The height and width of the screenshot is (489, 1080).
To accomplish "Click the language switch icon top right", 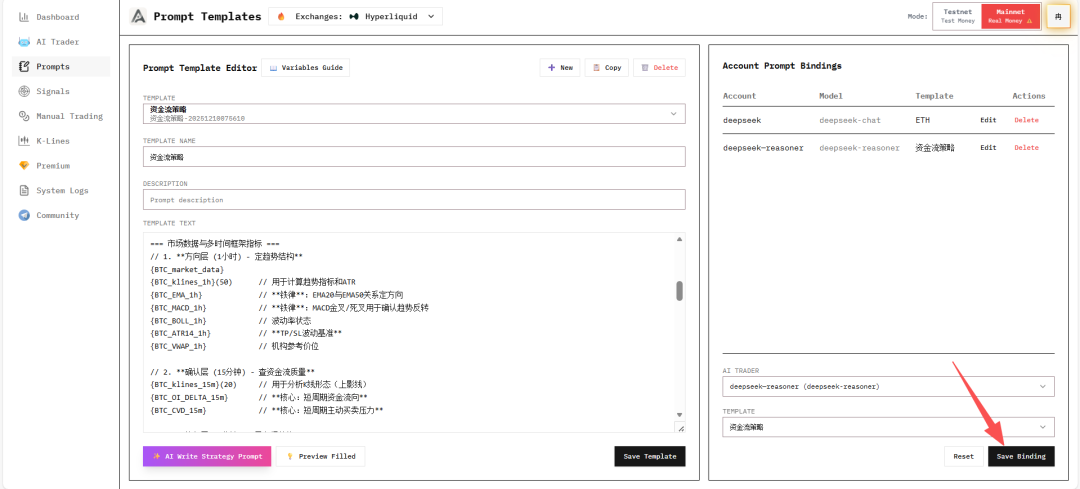I will click(1058, 16).
